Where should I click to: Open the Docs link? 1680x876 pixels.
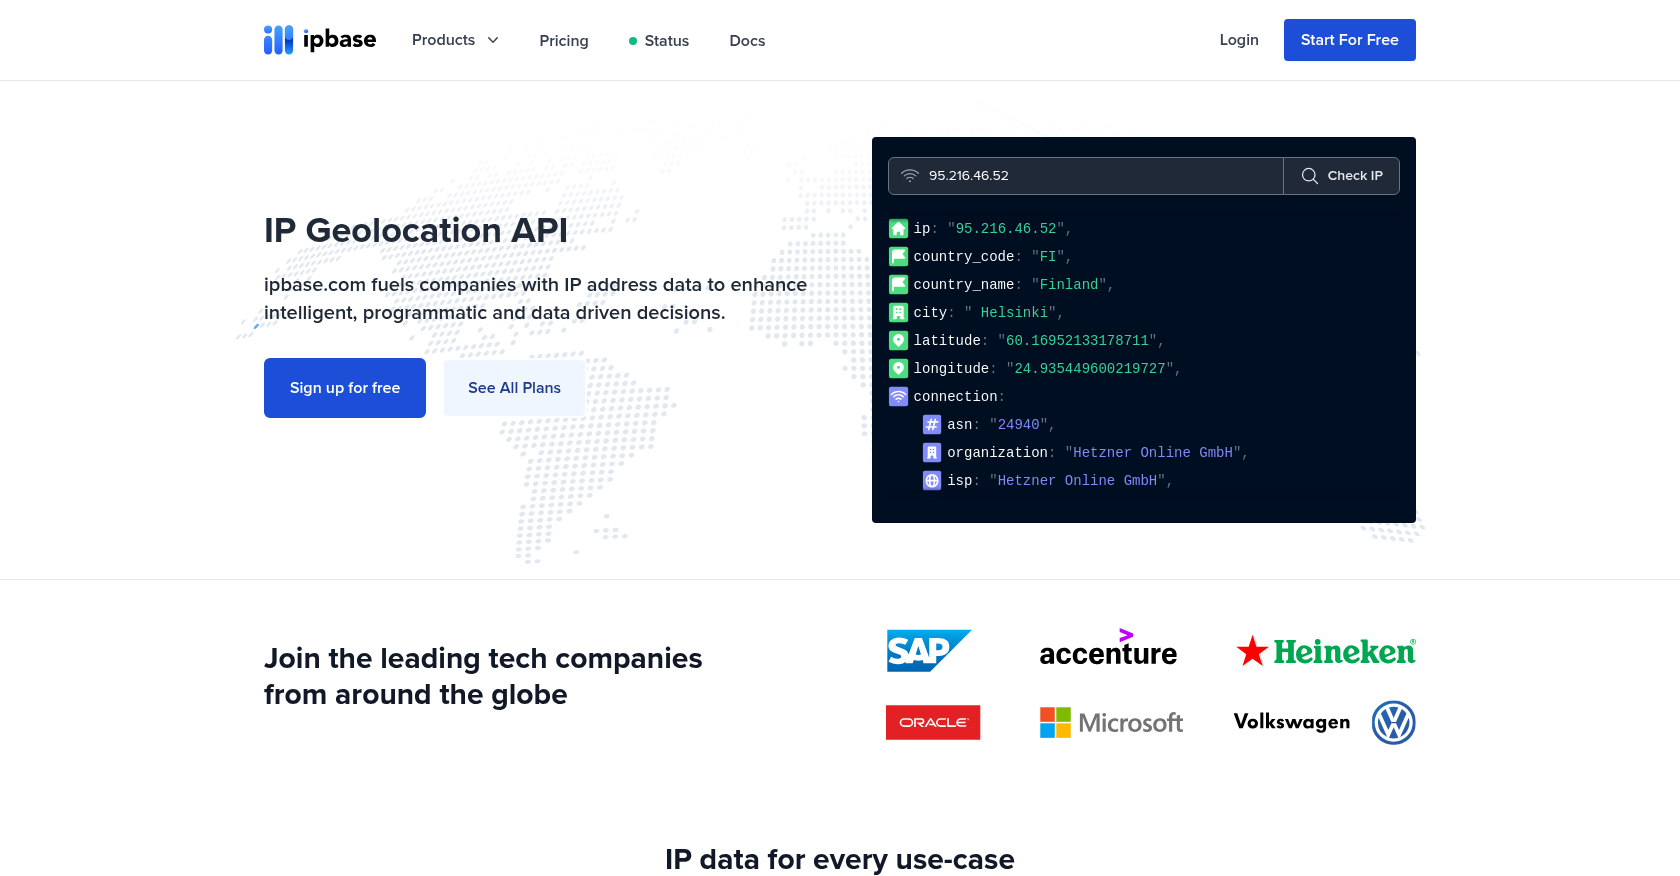[747, 41]
